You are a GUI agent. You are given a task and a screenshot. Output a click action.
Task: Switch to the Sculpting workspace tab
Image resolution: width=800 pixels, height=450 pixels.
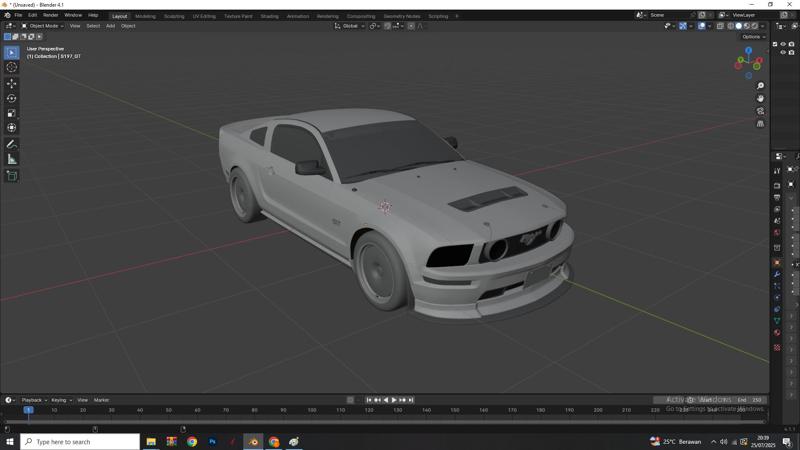click(174, 16)
